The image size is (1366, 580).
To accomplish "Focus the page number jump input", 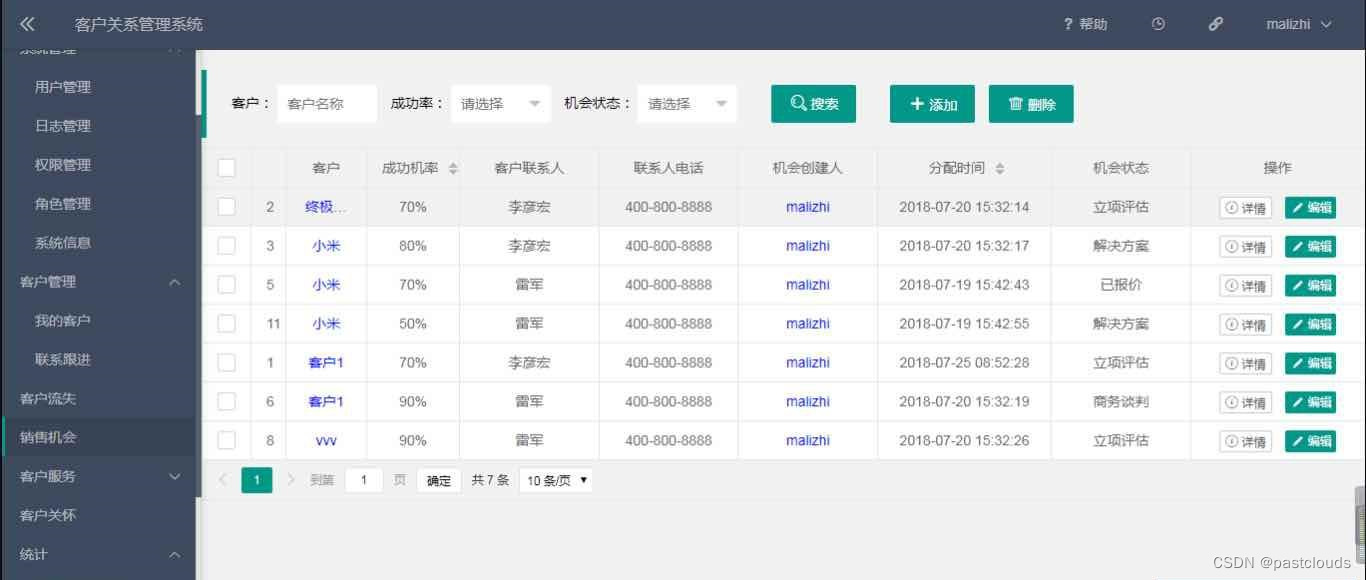I will 364,480.
